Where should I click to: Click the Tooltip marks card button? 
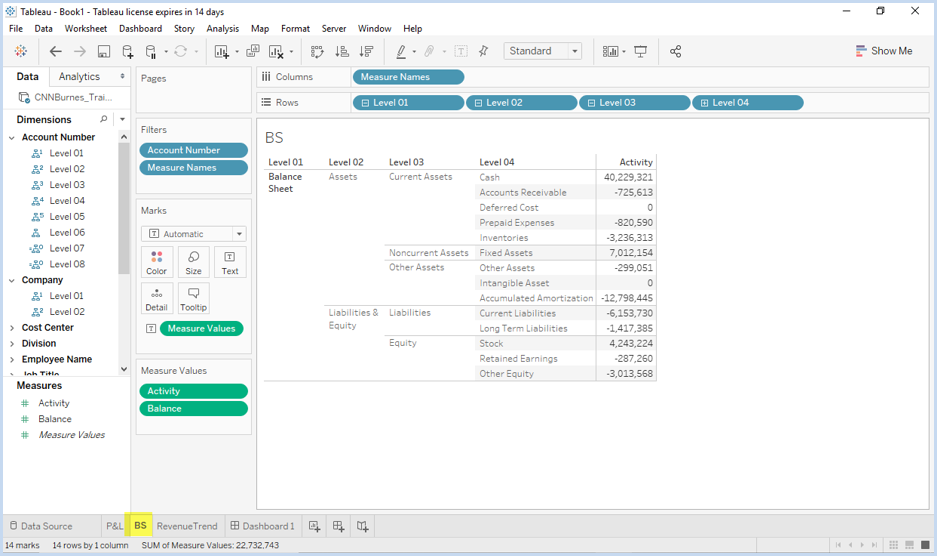(x=194, y=299)
